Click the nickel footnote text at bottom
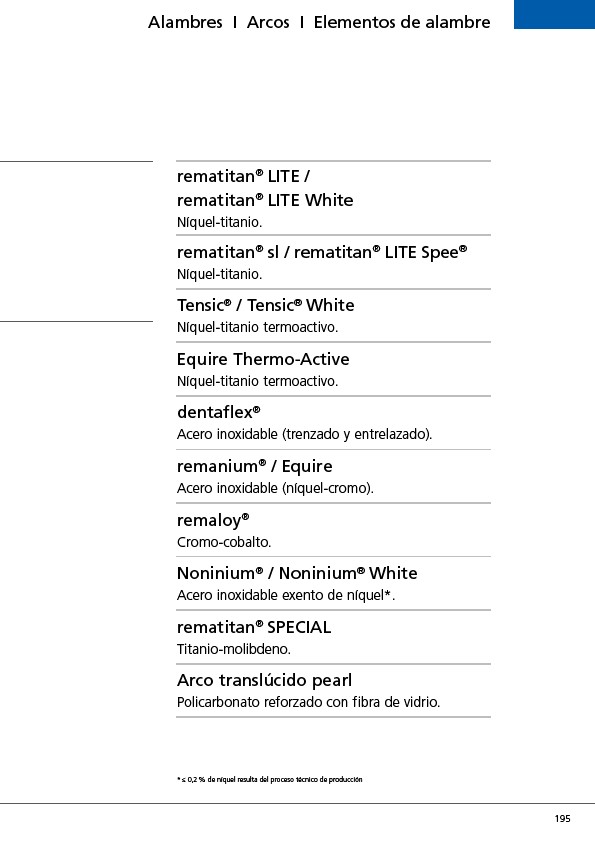Viewport: 595px width, 844px height. (x=270, y=779)
